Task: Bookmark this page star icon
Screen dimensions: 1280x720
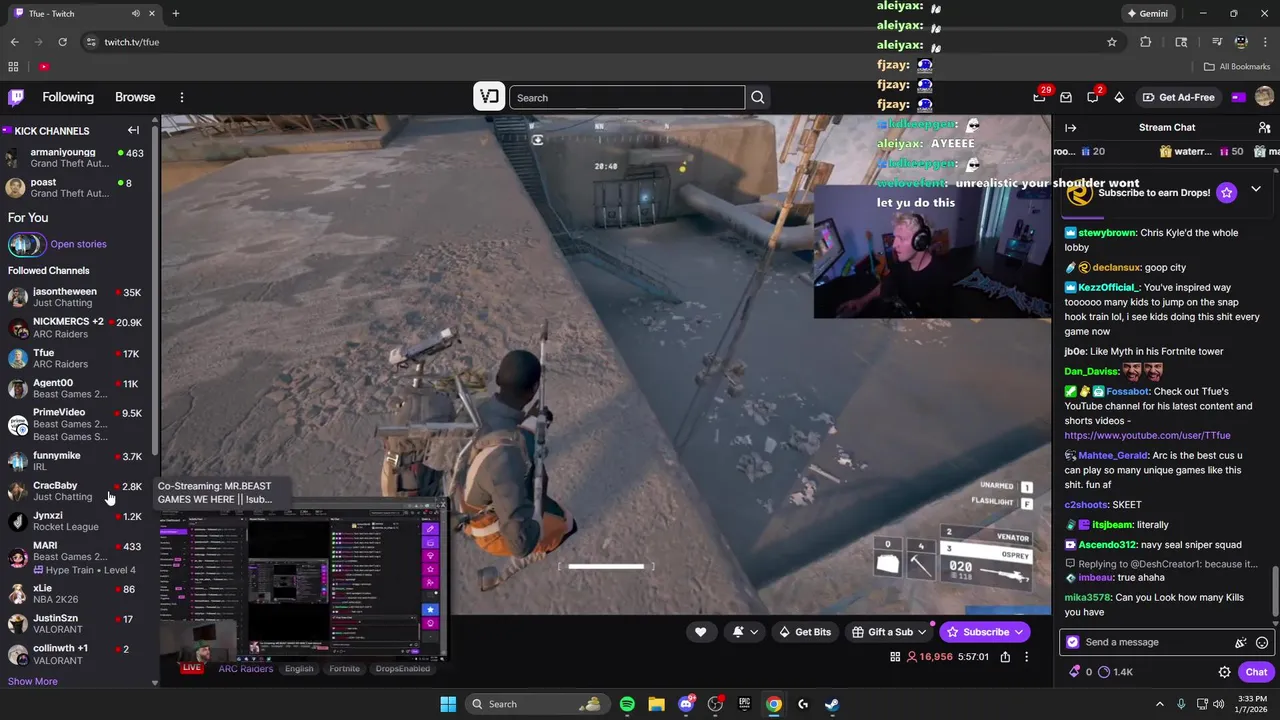Action: pyautogui.click(x=1111, y=42)
